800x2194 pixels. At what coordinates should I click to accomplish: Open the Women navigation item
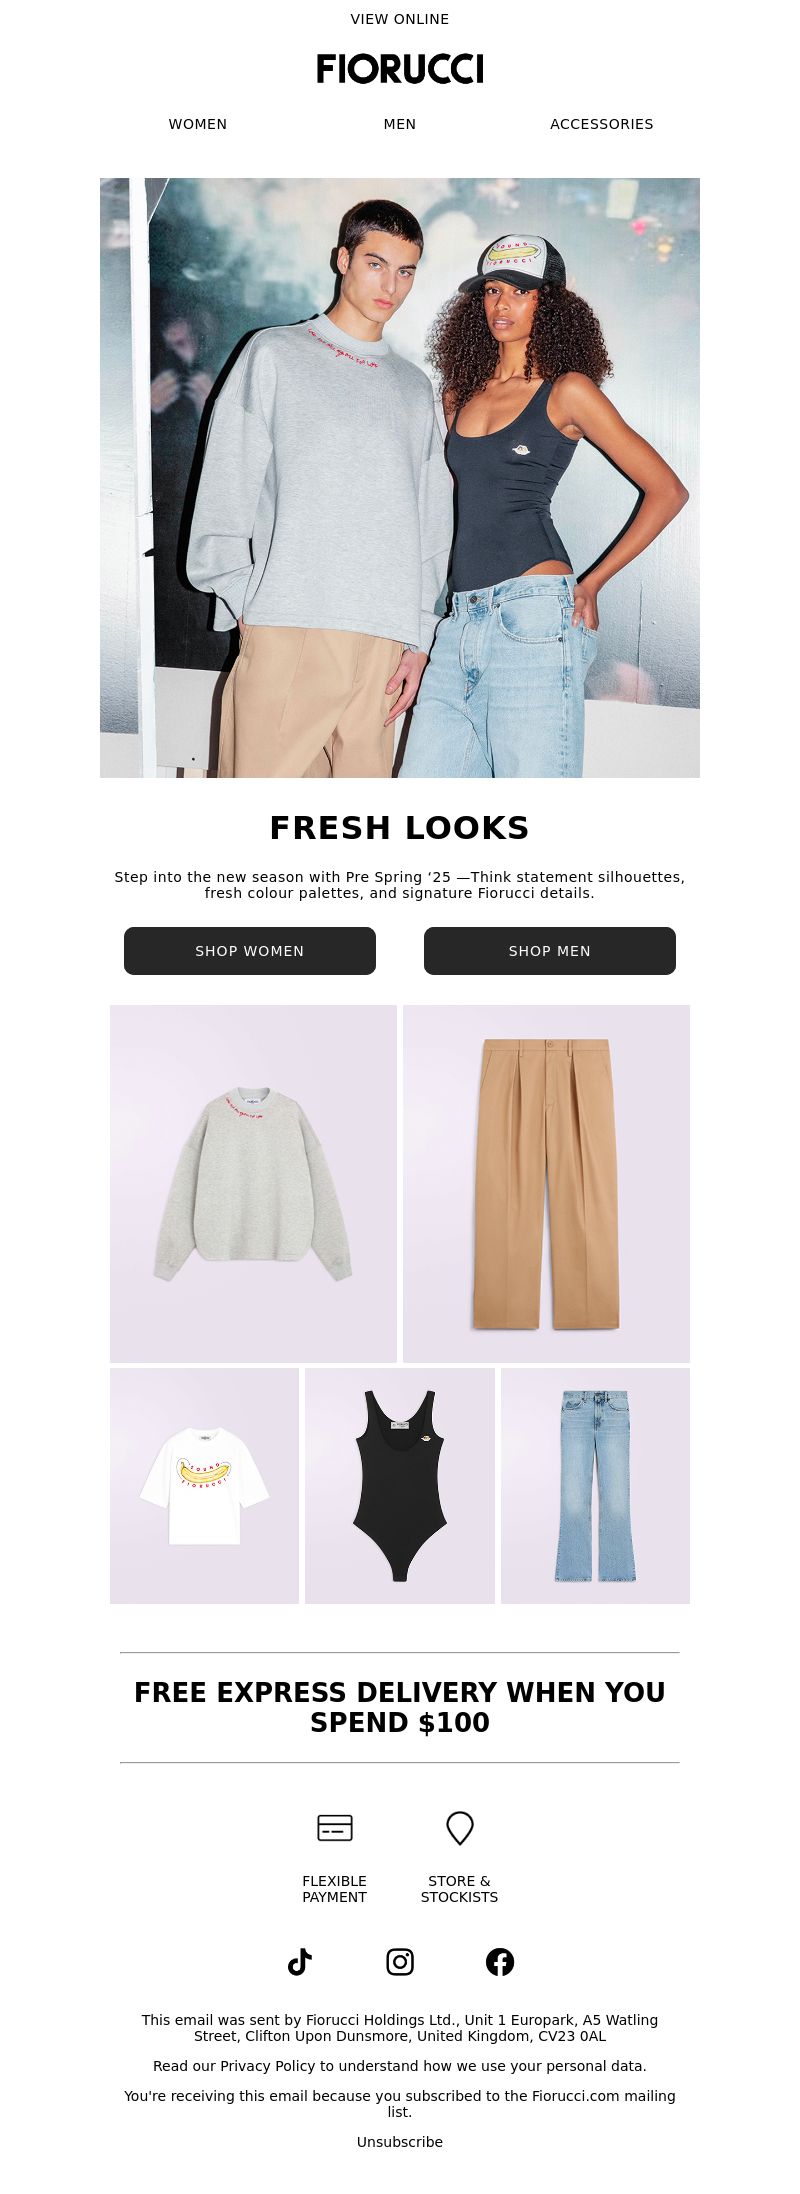coord(198,124)
